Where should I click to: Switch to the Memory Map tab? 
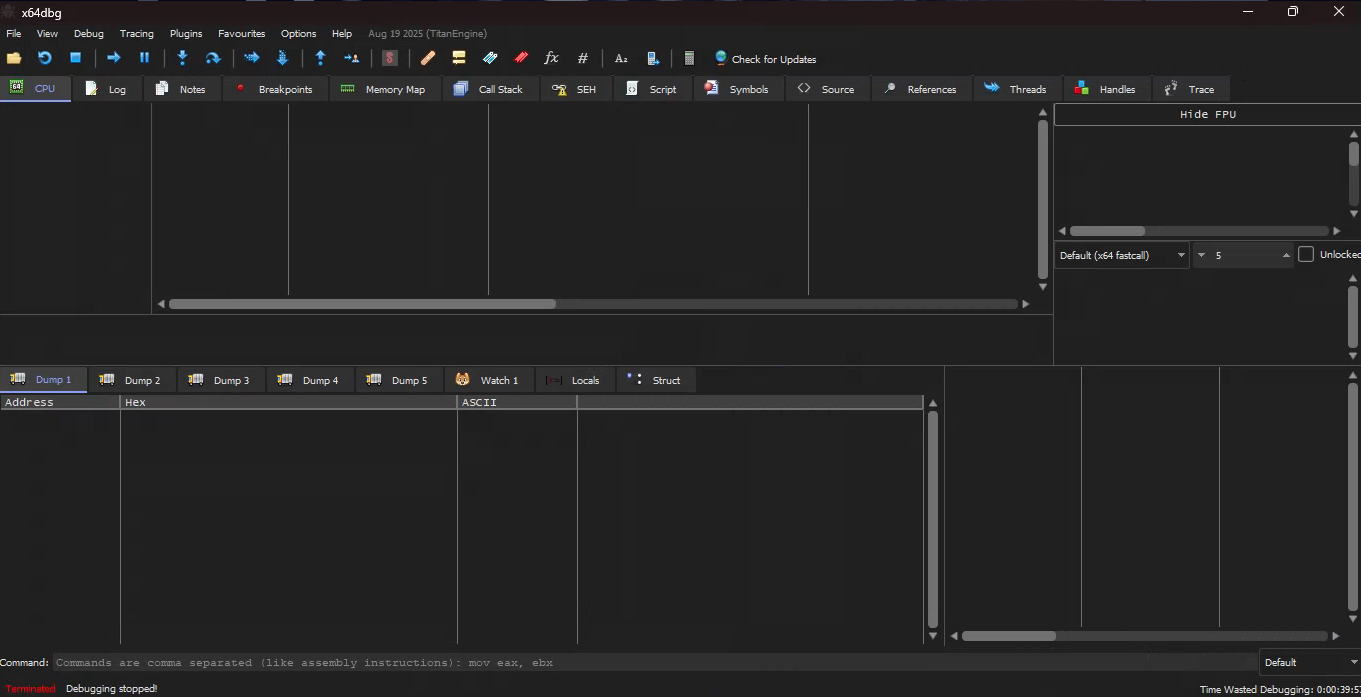385,89
